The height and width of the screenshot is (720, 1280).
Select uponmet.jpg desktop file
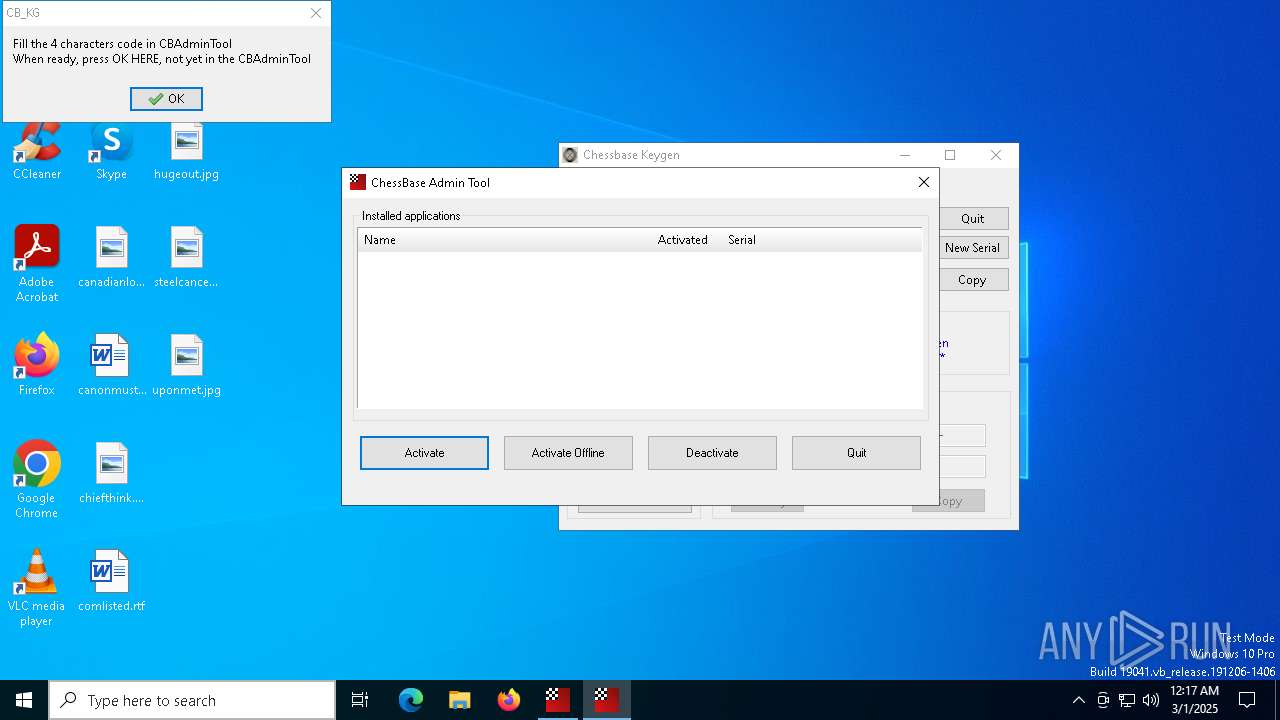pos(186,366)
